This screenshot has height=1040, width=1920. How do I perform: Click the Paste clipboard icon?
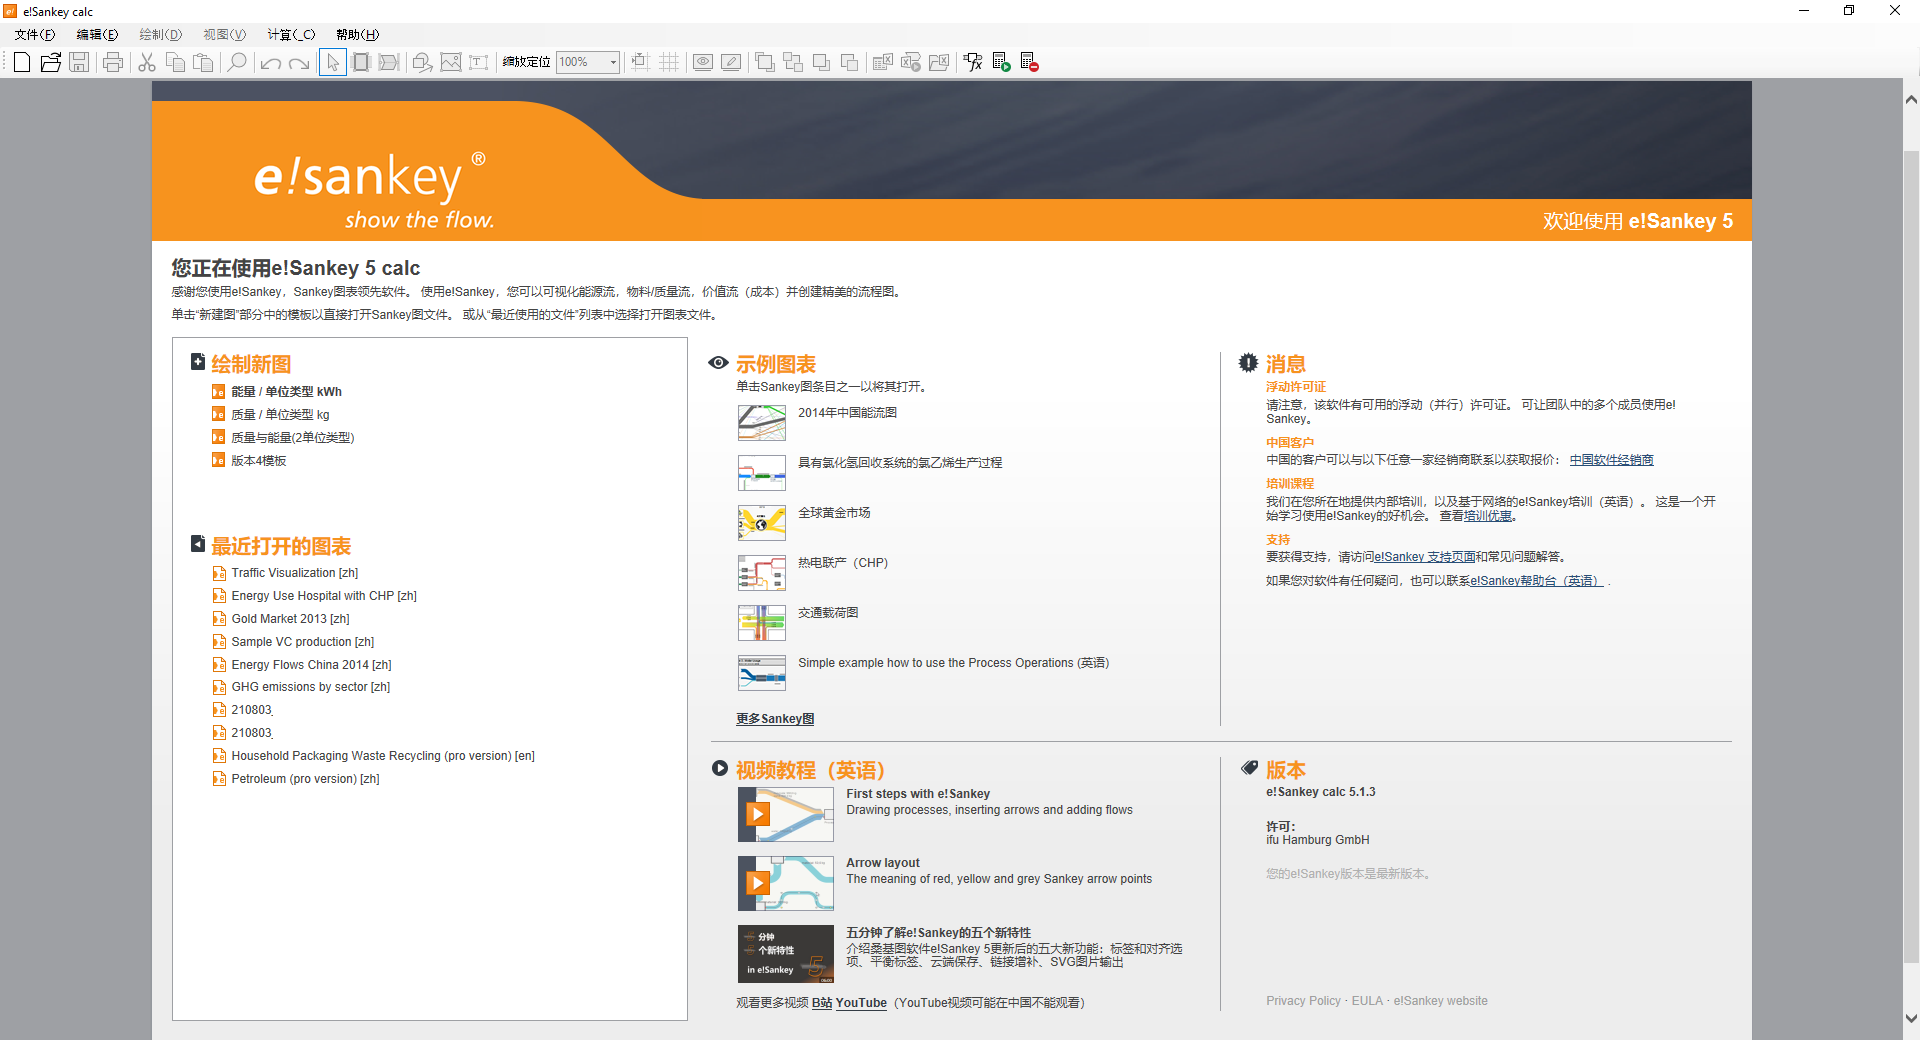point(203,62)
